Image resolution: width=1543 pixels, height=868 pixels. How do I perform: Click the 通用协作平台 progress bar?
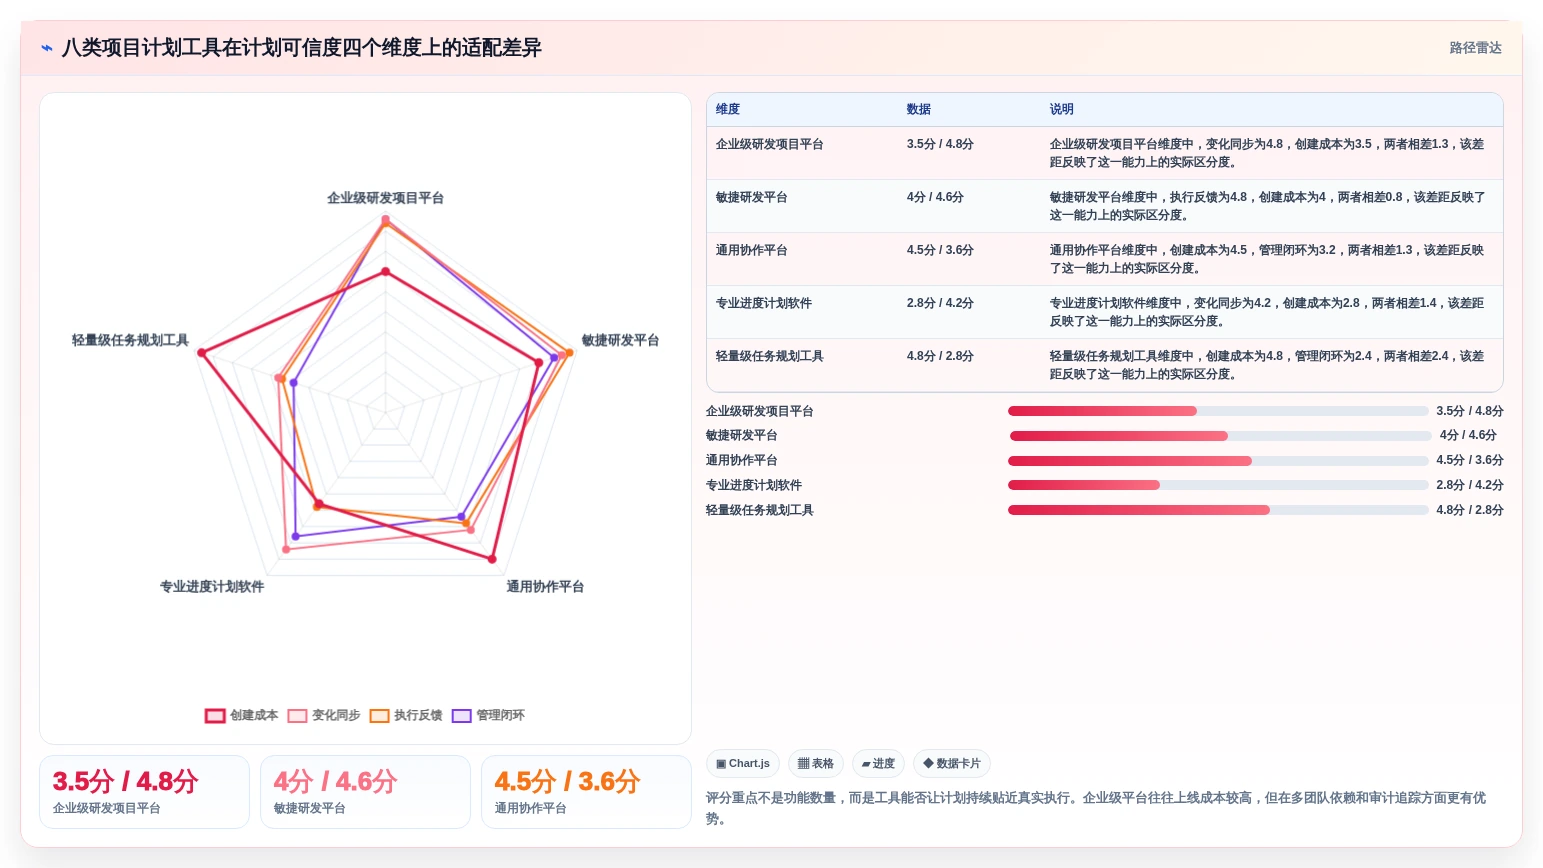[1218, 461]
